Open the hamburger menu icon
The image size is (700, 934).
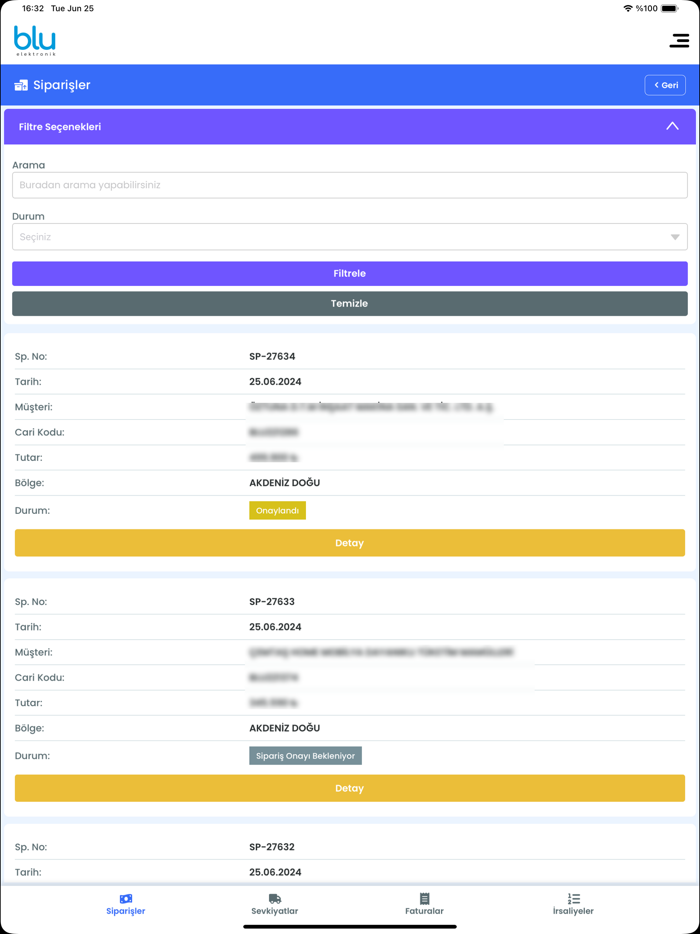point(679,41)
